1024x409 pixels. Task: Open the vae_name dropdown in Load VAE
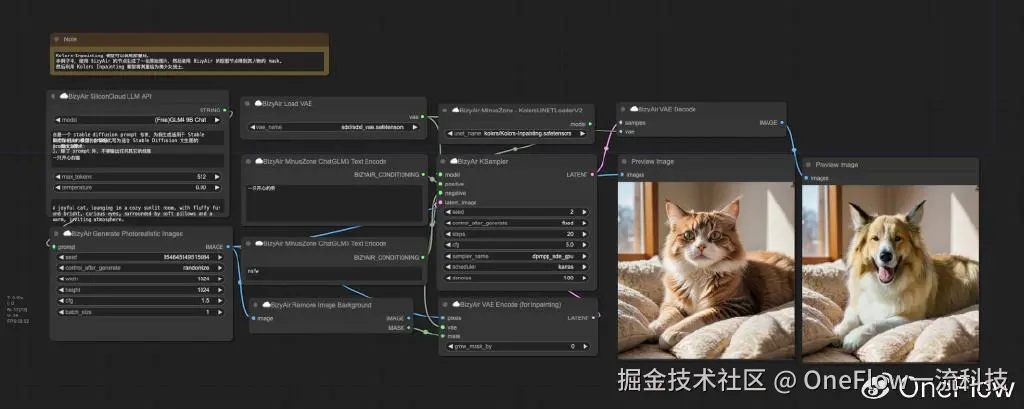[334, 127]
